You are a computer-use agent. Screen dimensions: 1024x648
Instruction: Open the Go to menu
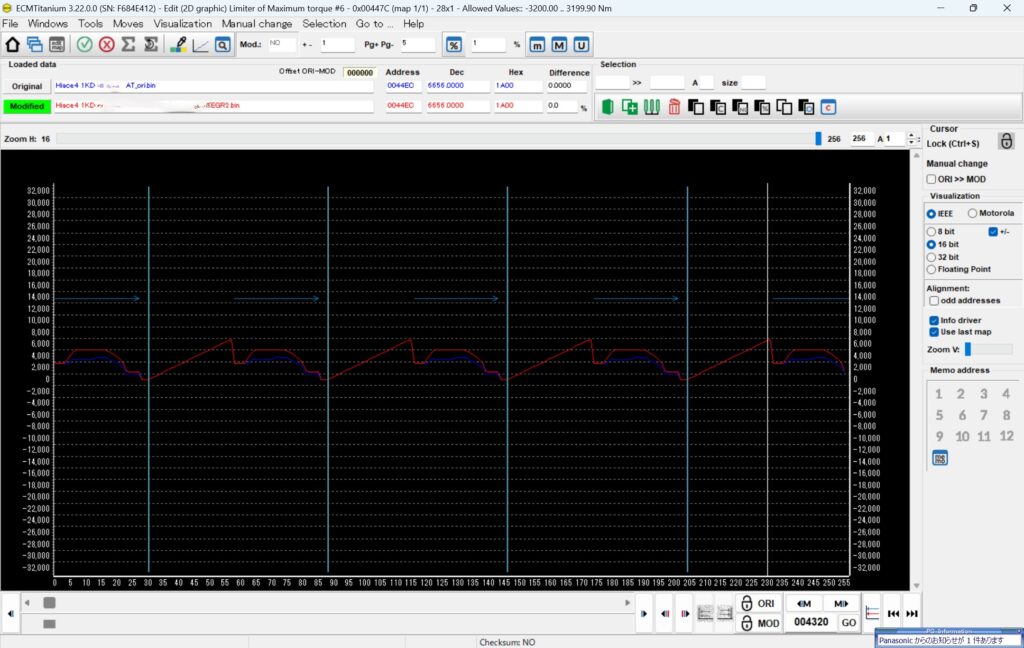pos(374,24)
